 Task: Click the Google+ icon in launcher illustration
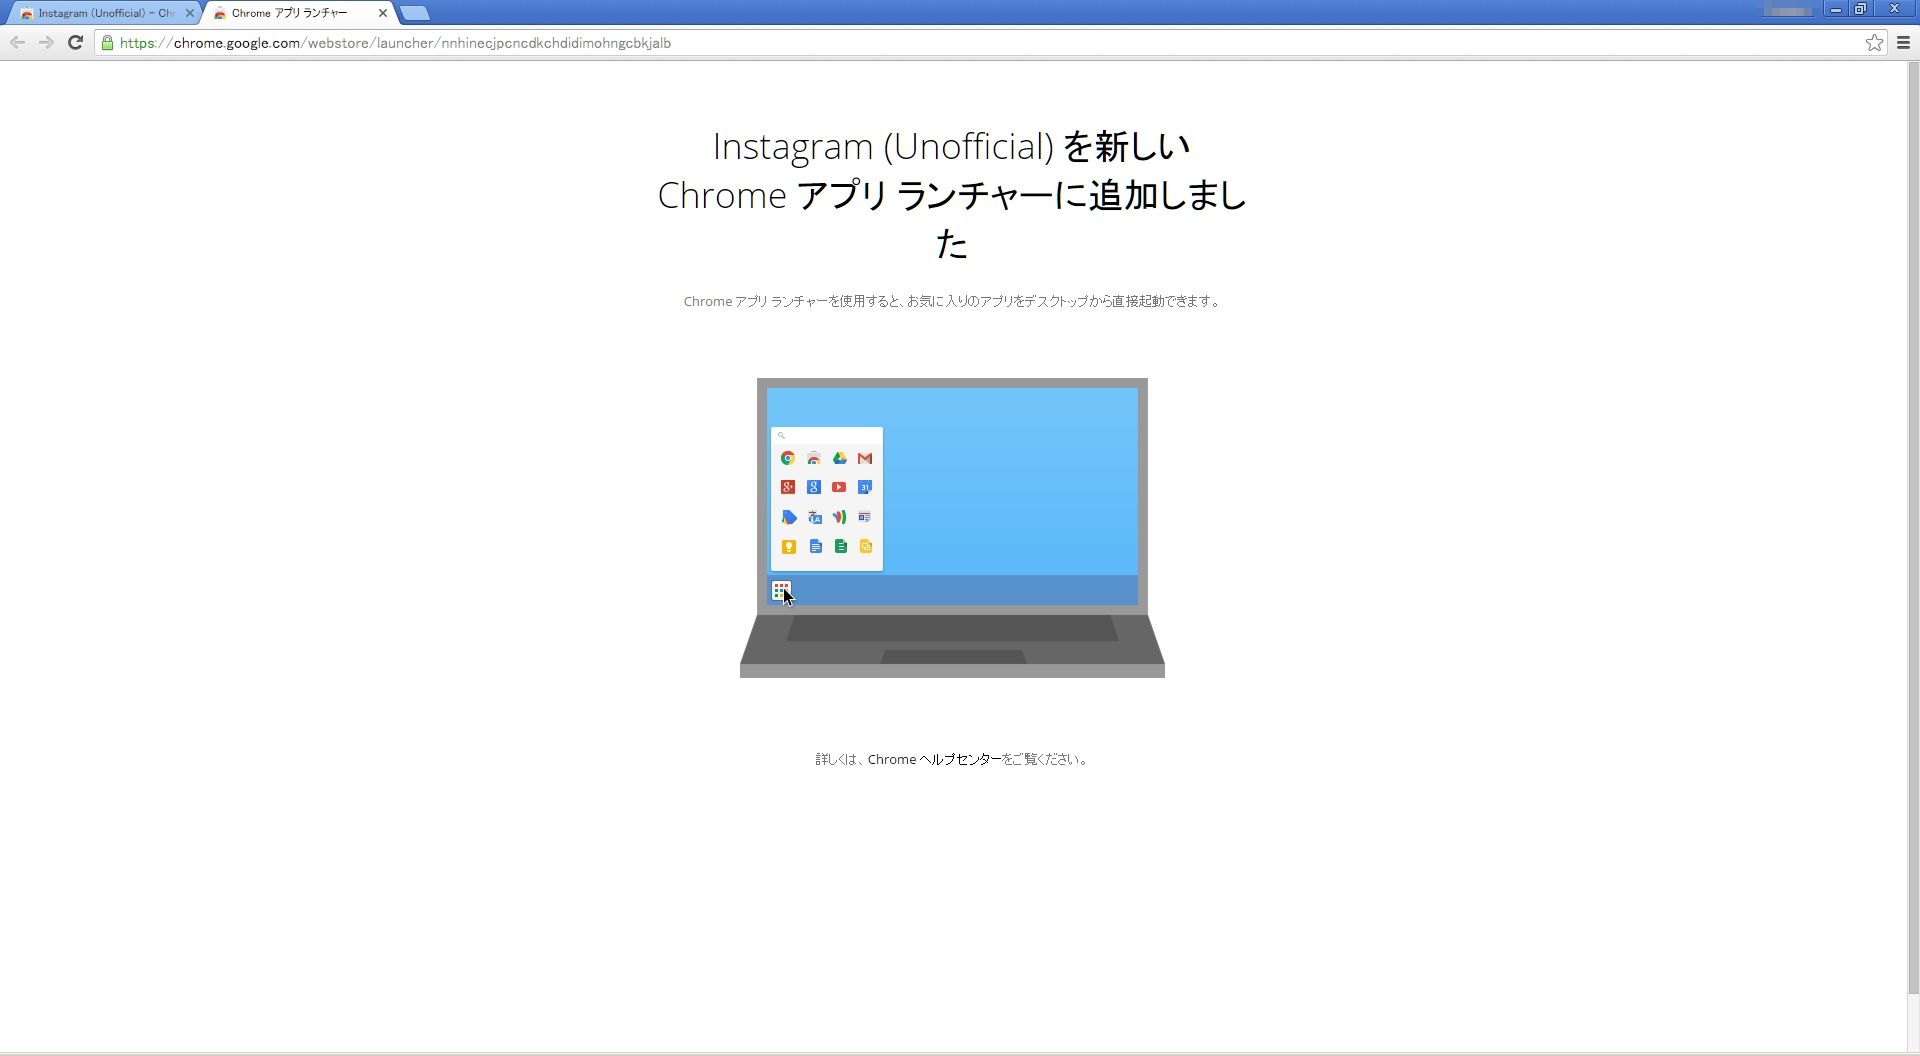[788, 487]
